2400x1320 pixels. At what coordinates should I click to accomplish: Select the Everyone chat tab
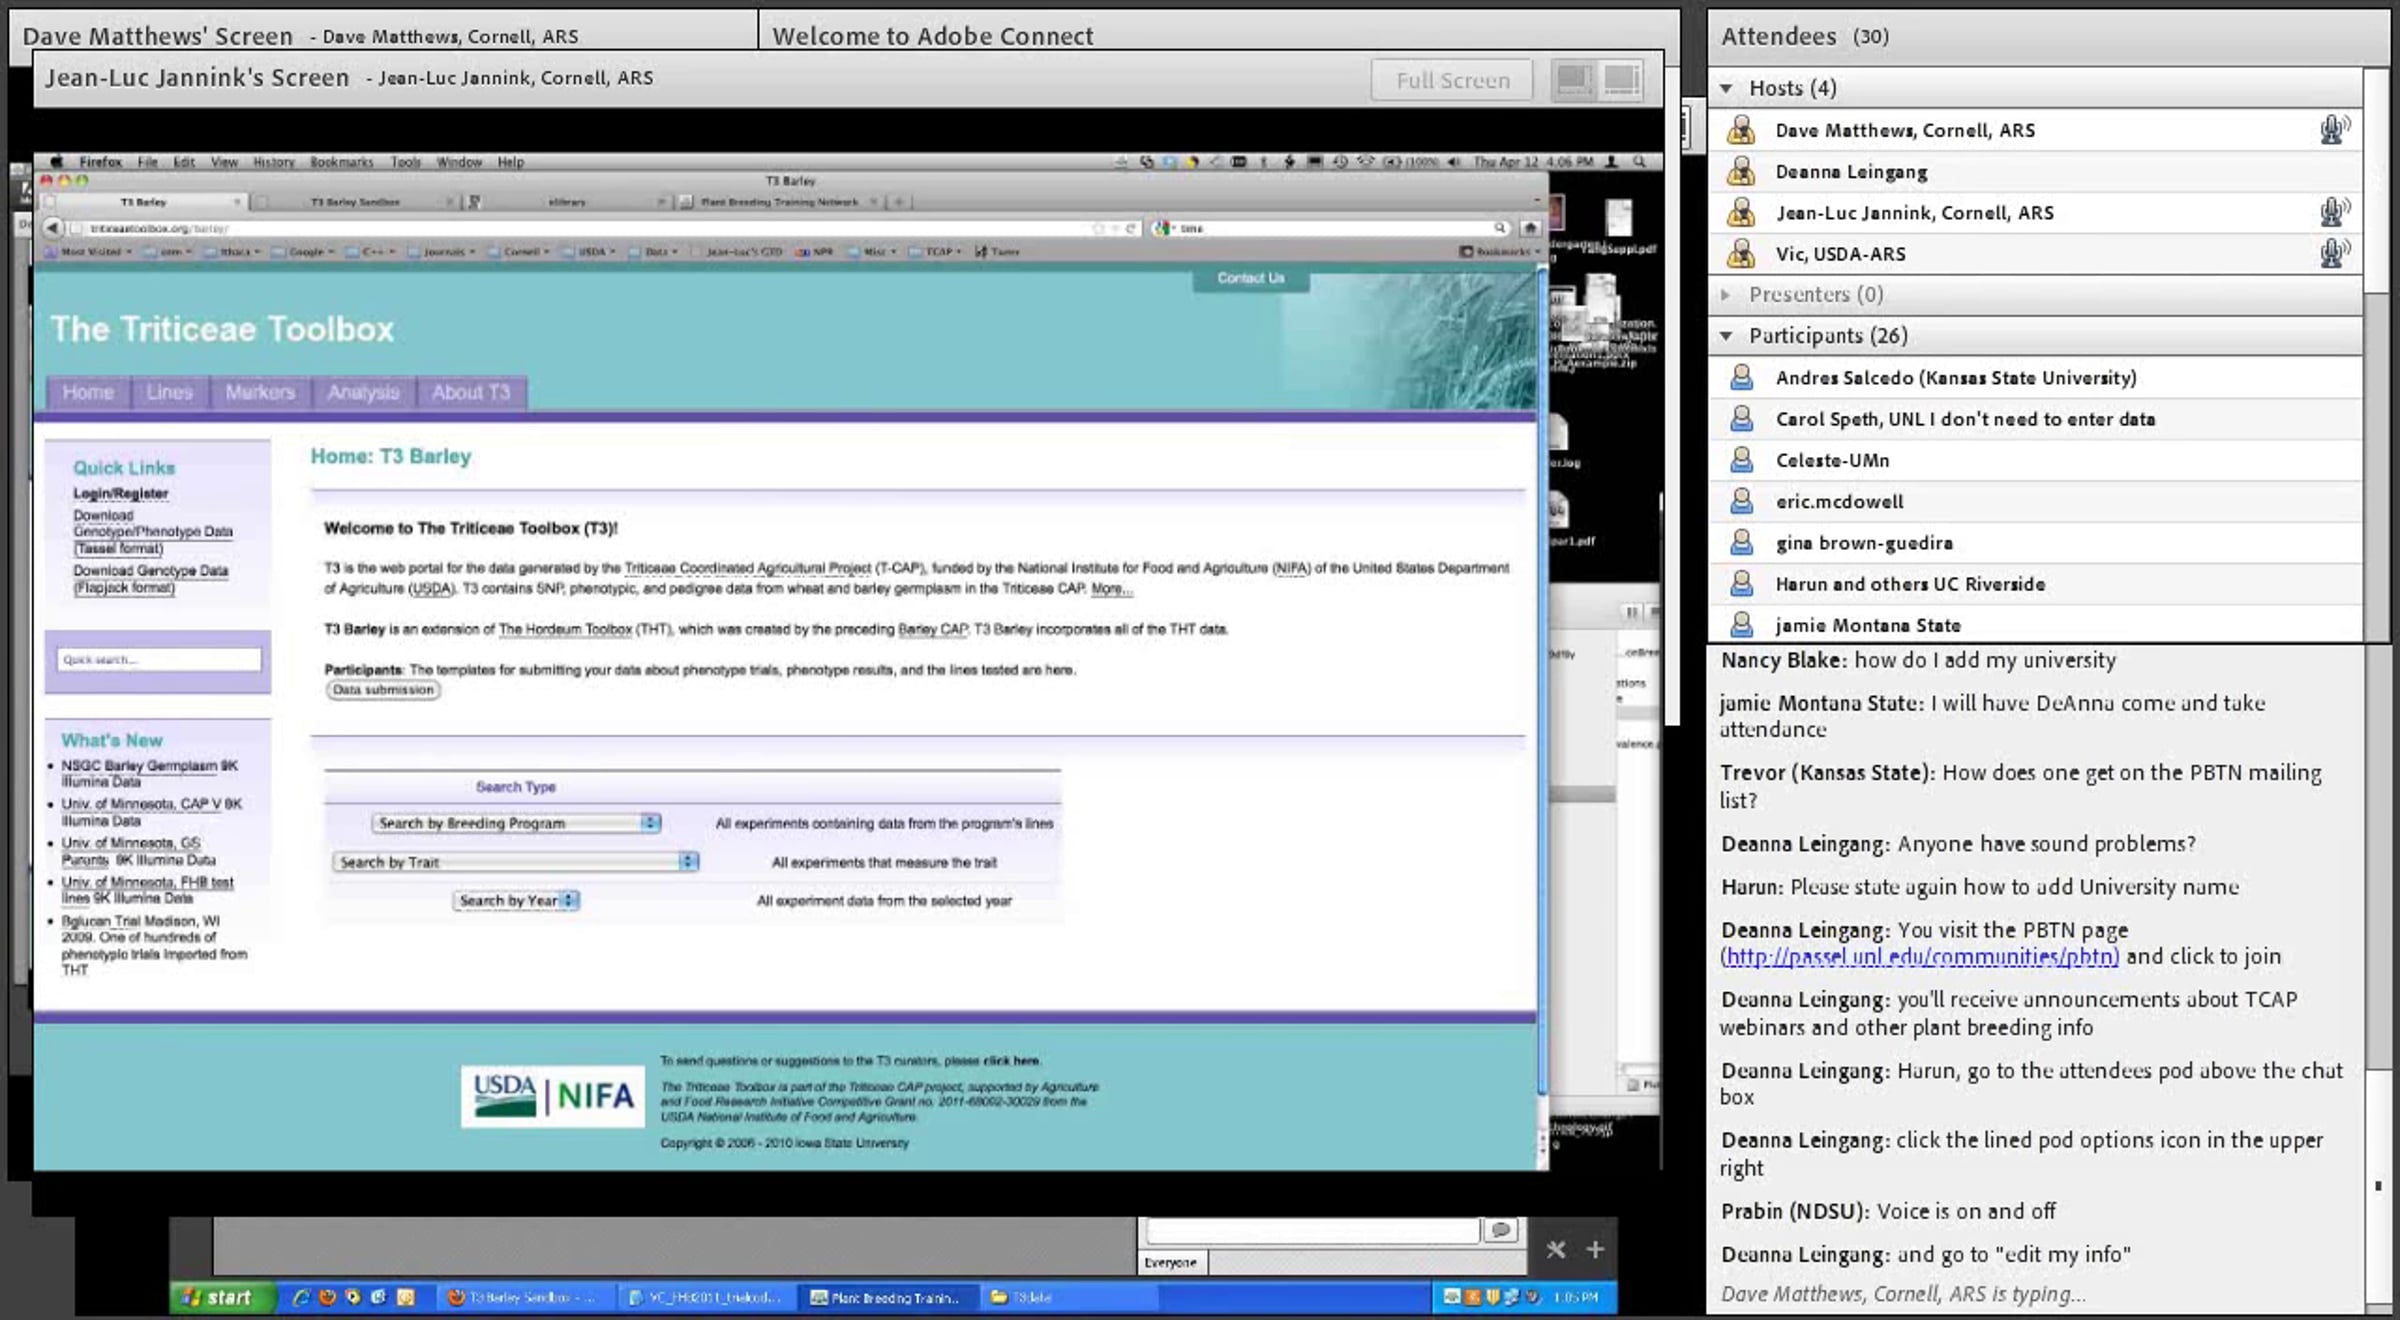[x=1171, y=1262]
